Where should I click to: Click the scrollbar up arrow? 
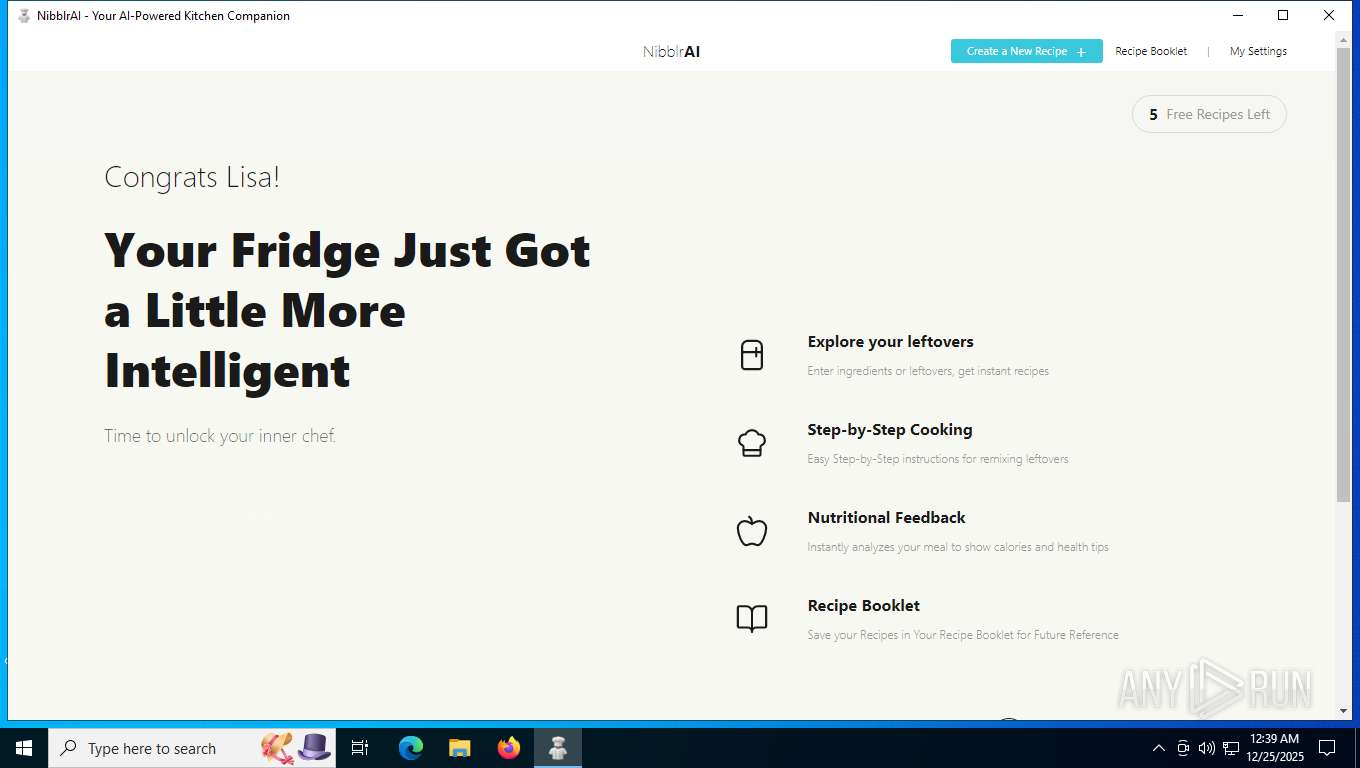[x=1343, y=39]
